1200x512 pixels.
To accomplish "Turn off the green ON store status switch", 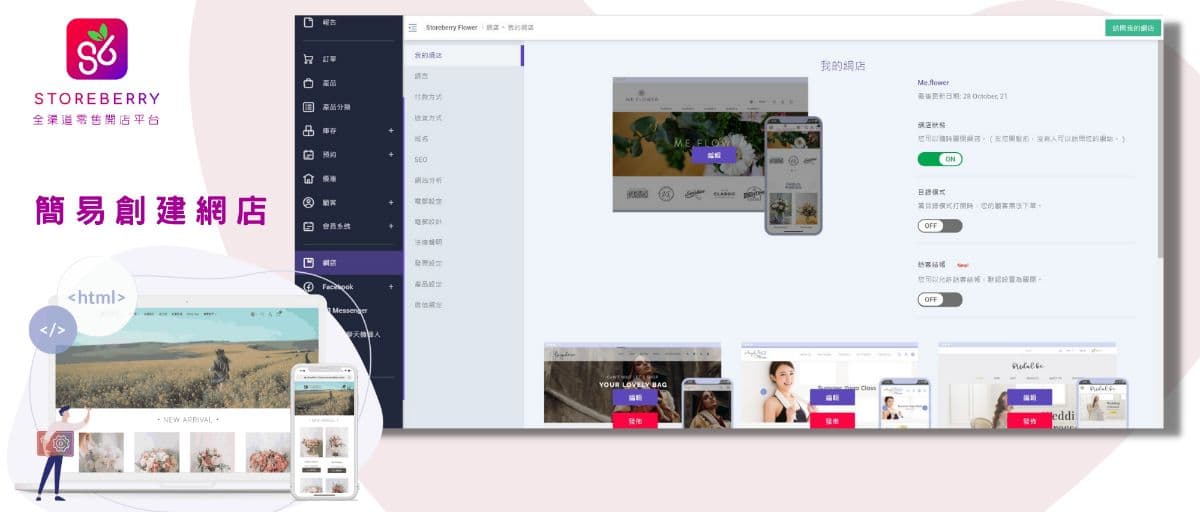I will coord(940,159).
